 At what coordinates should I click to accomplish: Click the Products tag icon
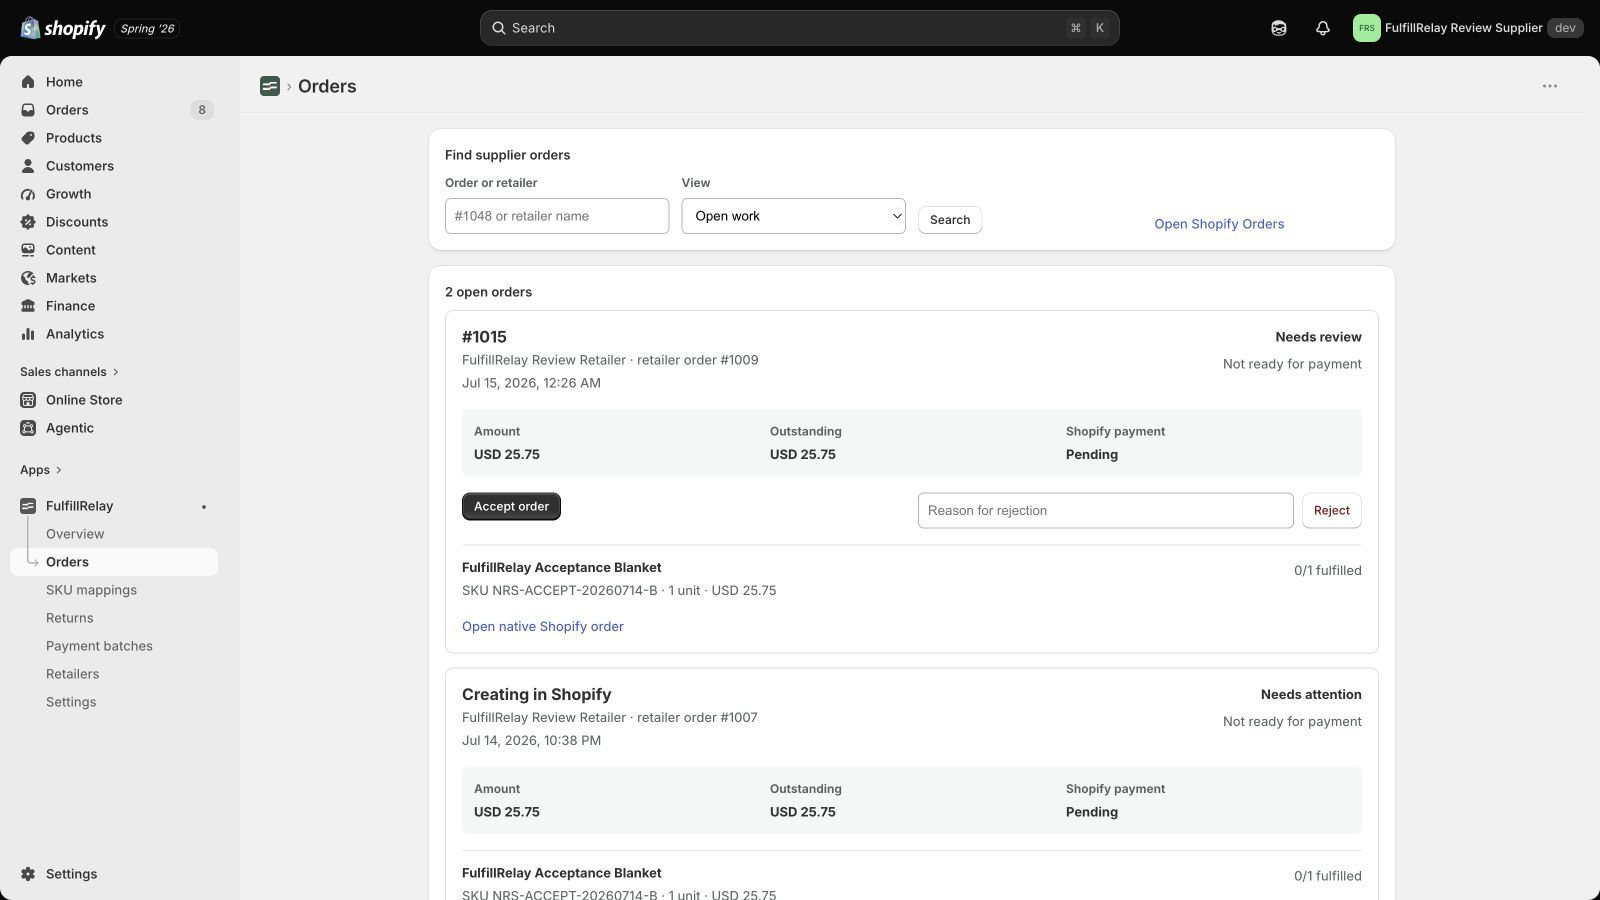pos(28,138)
